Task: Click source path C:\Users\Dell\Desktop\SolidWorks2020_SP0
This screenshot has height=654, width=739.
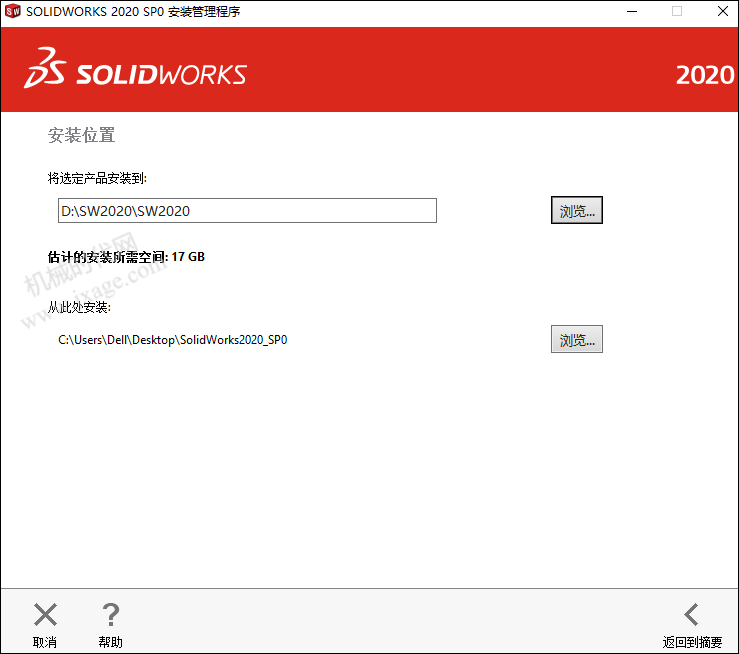Action: (172, 340)
